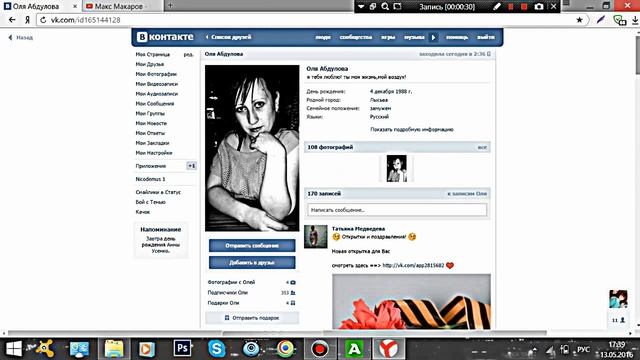Click 'Показать подробную информацию' link
The width and height of the screenshot is (640, 360).
click(412, 129)
